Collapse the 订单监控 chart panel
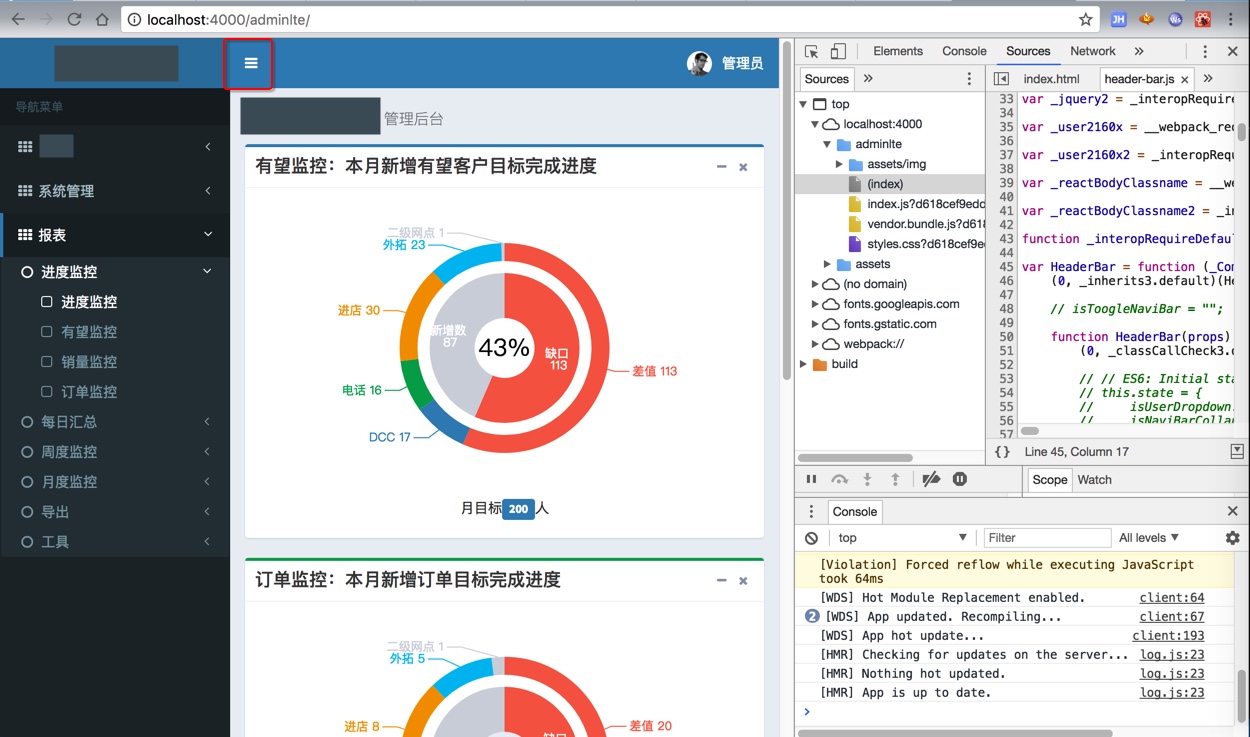Viewport: 1250px width, 737px height. coord(721,581)
